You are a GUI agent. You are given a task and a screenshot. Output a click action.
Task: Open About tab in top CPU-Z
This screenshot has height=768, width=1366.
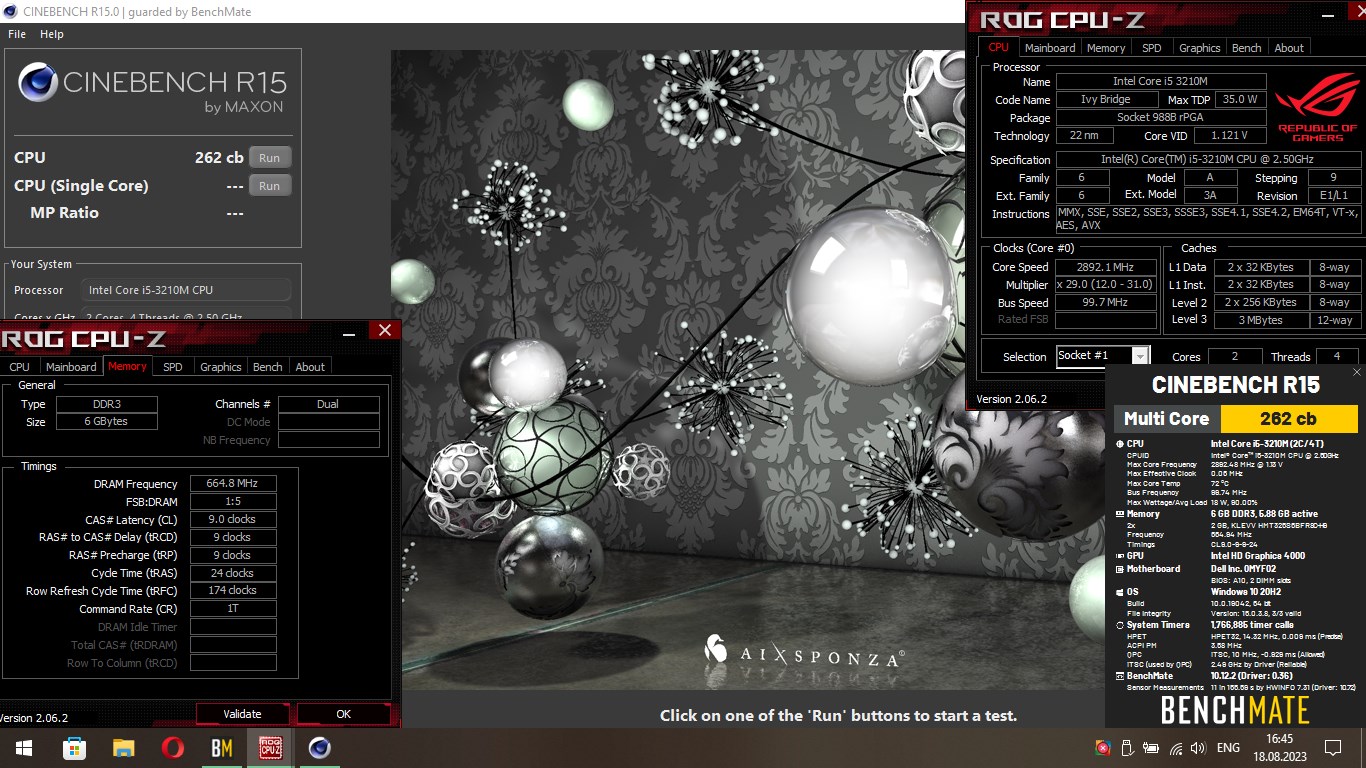(1289, 47)
